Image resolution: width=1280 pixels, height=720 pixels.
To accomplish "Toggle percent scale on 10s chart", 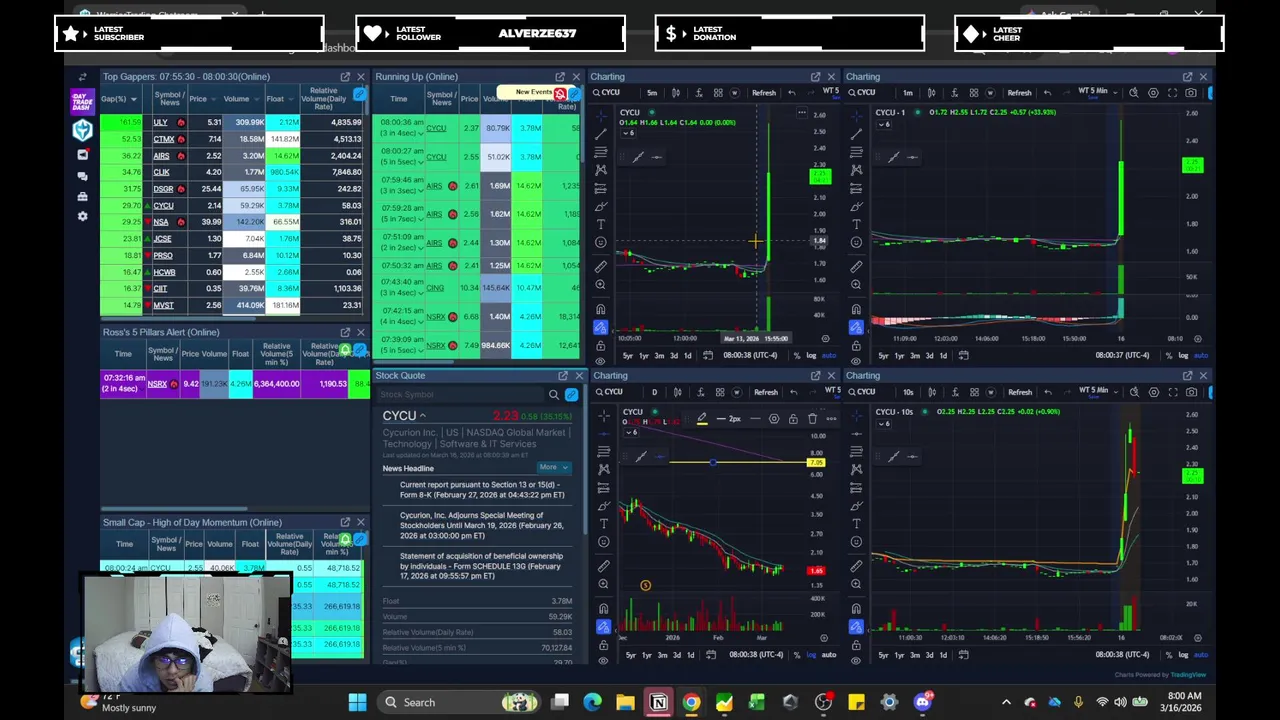I will click(x=1168, y=655).
